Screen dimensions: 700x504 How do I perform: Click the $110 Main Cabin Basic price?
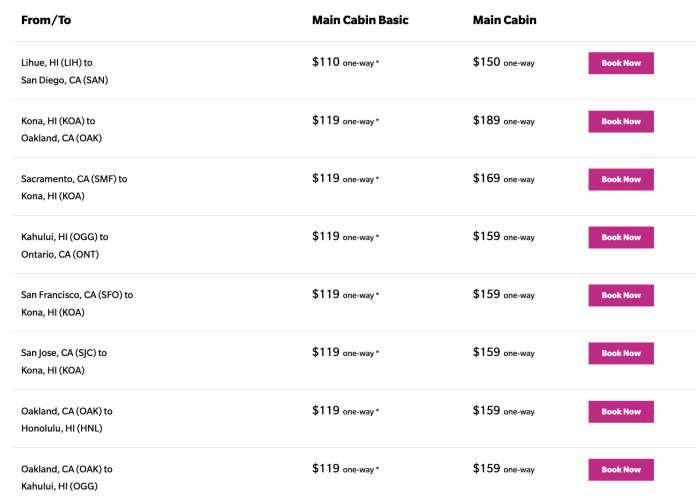click(x=326, y=62)
